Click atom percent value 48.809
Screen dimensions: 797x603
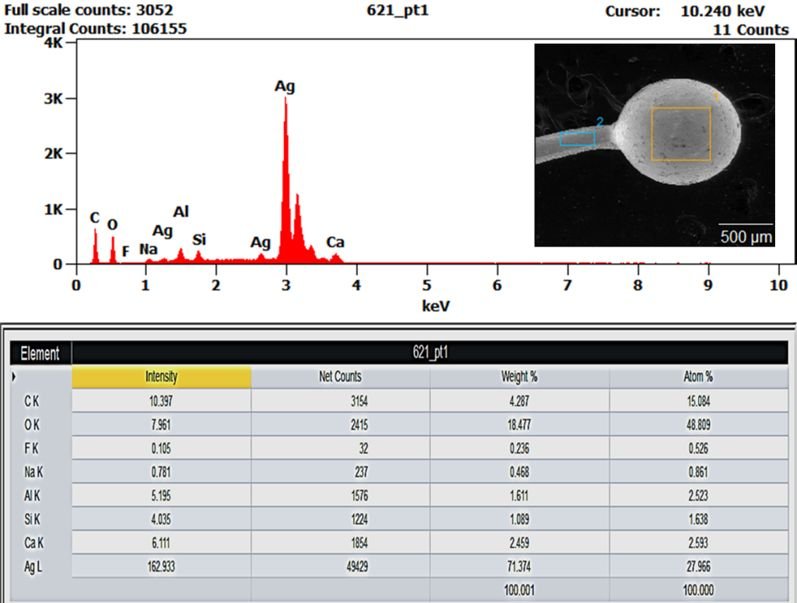[698, 425]
